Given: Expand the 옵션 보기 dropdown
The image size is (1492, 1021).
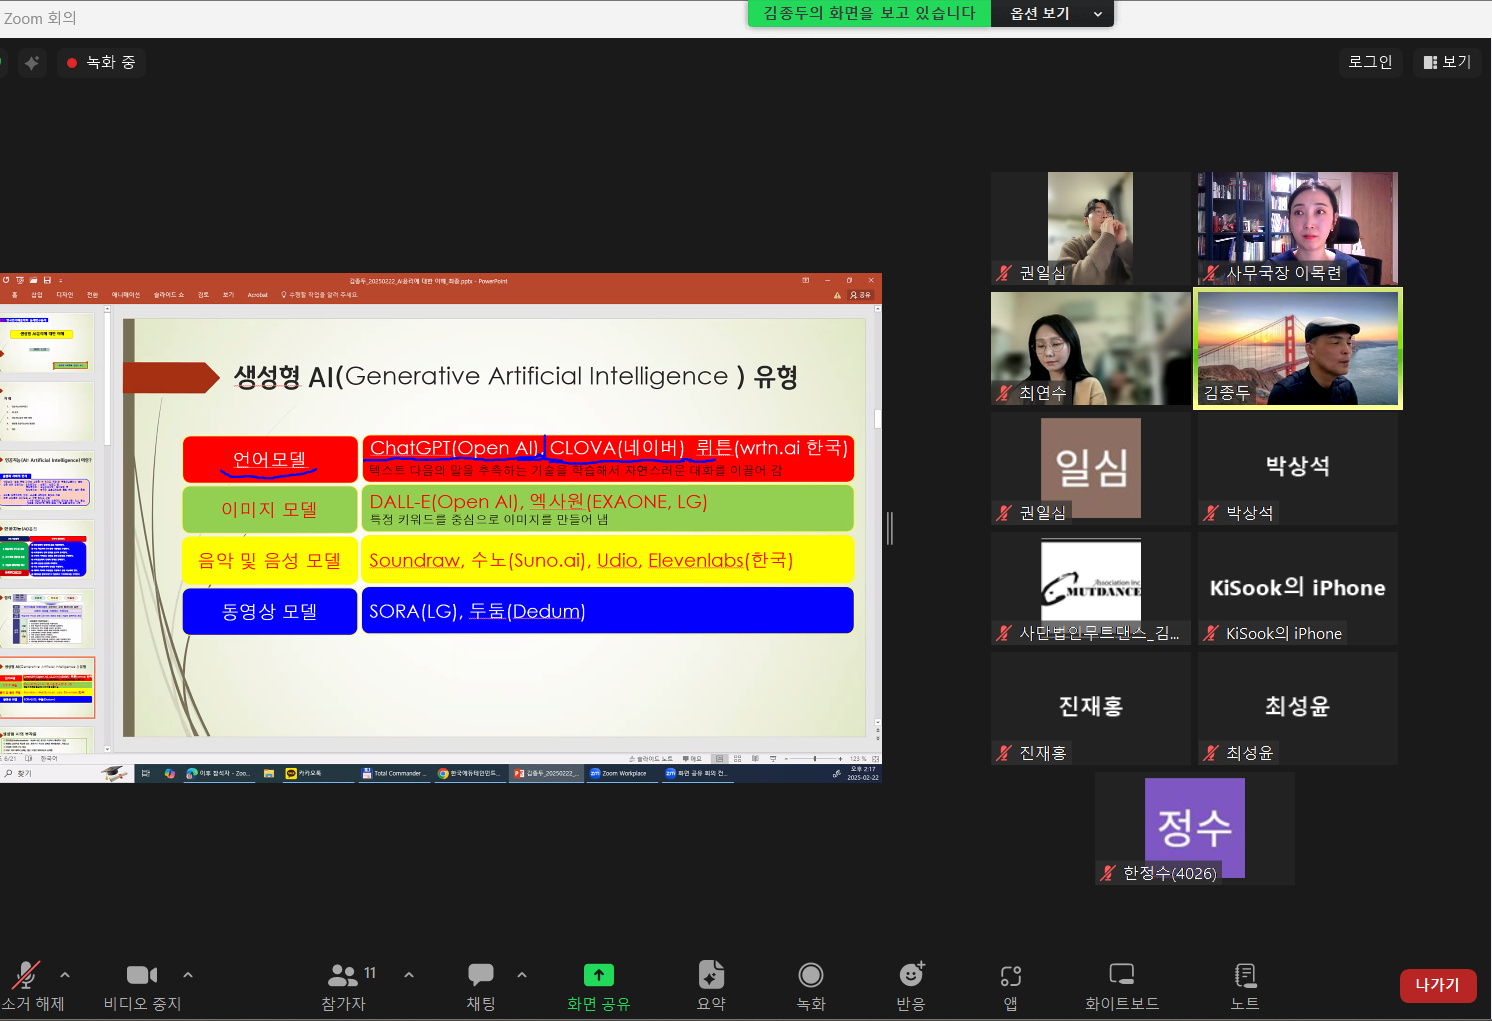Looking at the screenshot, I should 1052,13.
